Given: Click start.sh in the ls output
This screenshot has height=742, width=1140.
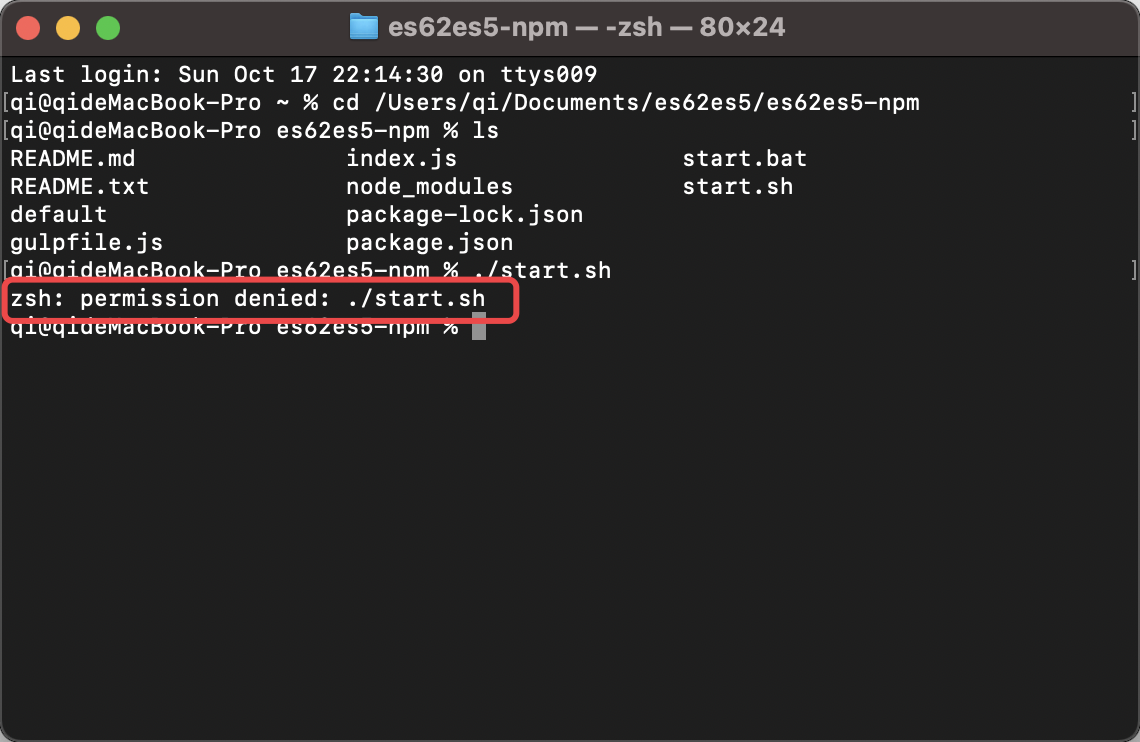Looking at the screenshot, I should coord(737,187).
